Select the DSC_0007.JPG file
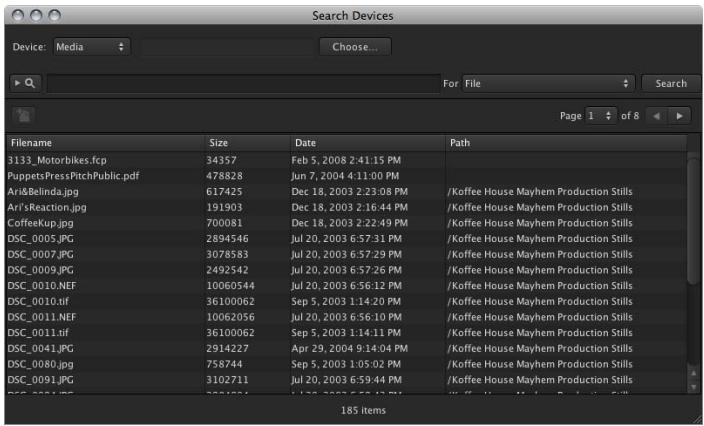 pos(40,255)
